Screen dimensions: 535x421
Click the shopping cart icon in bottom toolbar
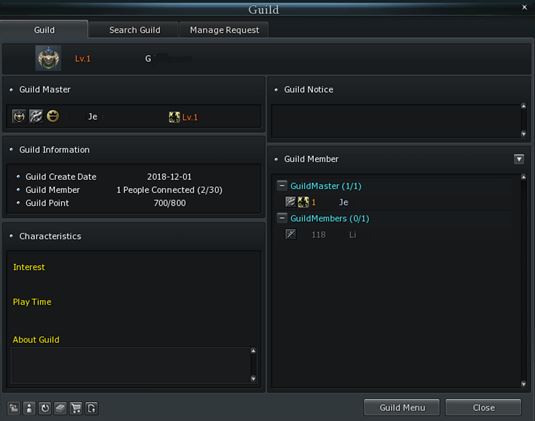click(76, 408)
